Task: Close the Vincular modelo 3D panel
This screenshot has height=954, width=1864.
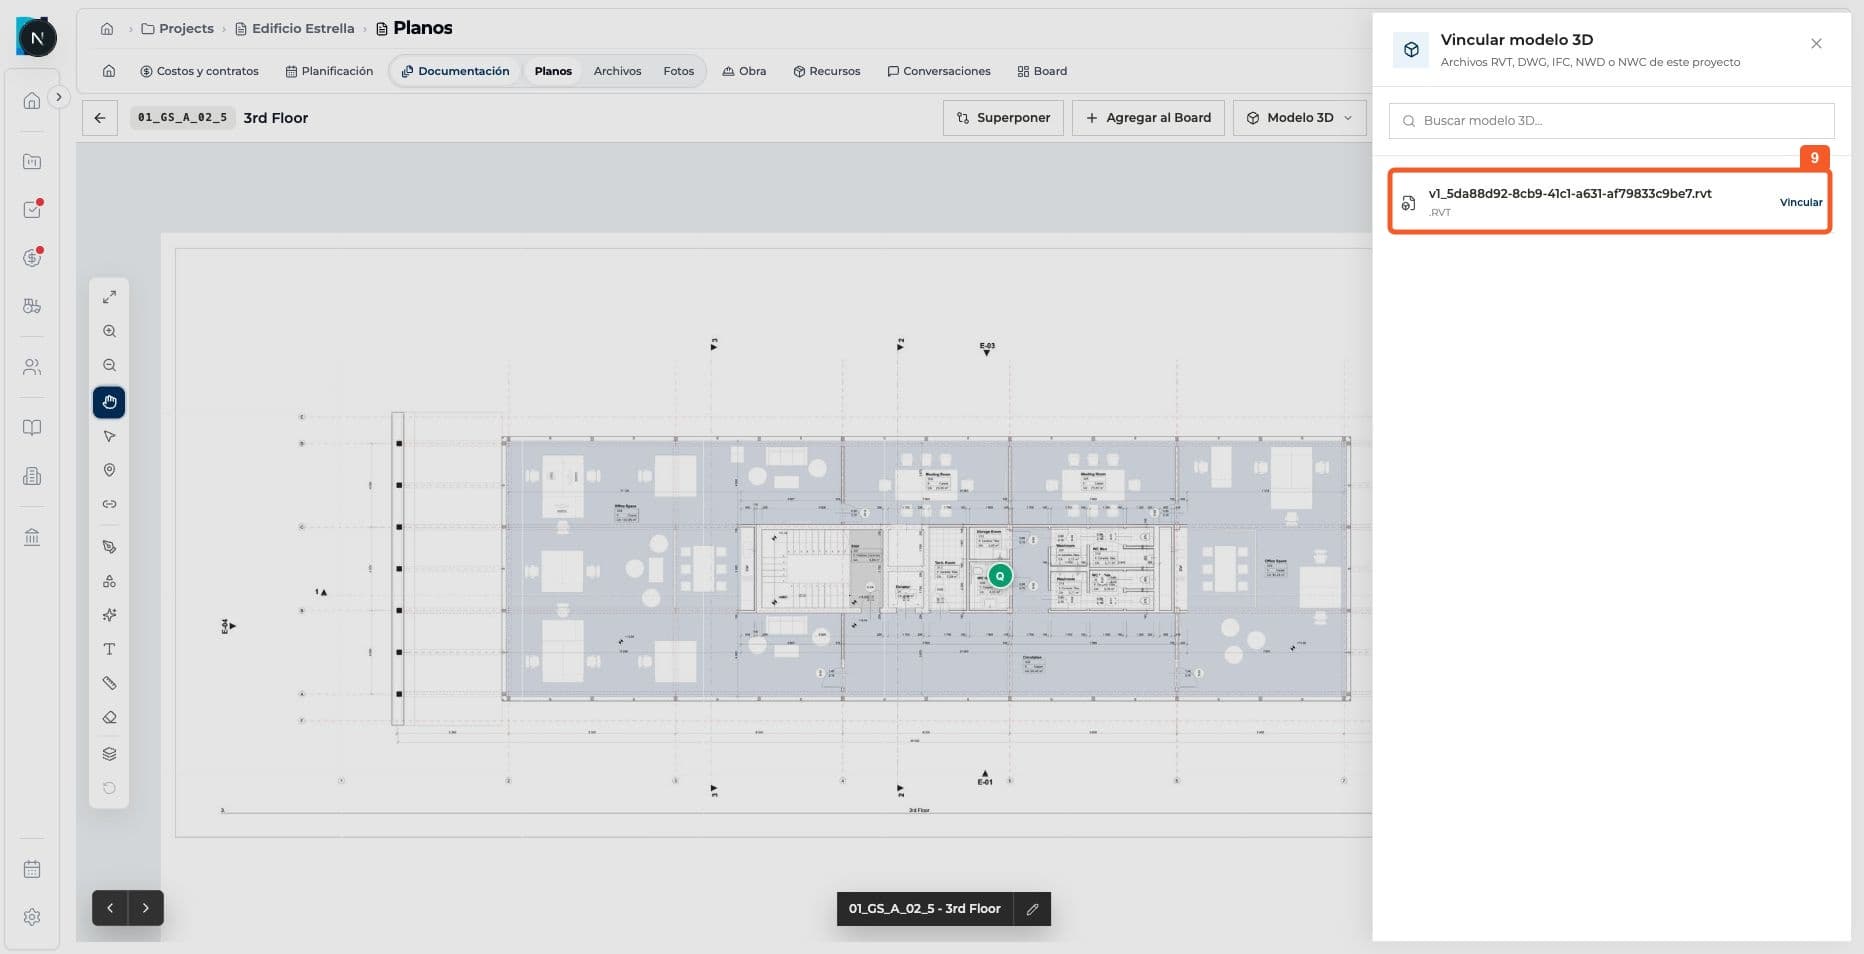Action: 1816,44
